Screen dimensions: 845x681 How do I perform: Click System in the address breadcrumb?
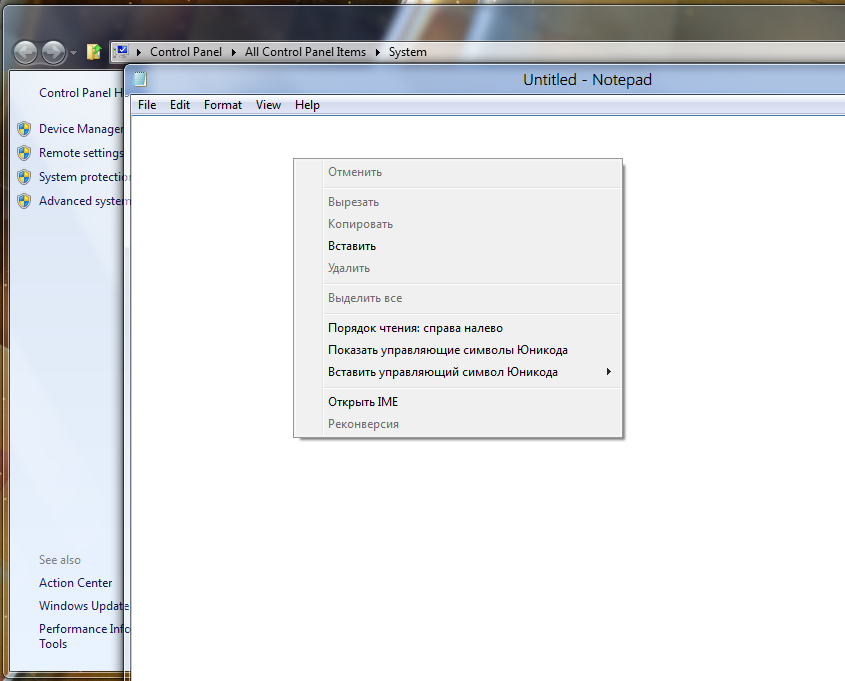click(407, 52)
